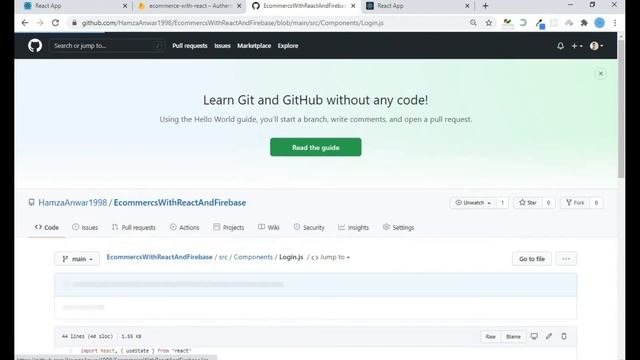The image size is (640, 360).
Task: Select the repository Issues tab
Action: coord(85,227)
